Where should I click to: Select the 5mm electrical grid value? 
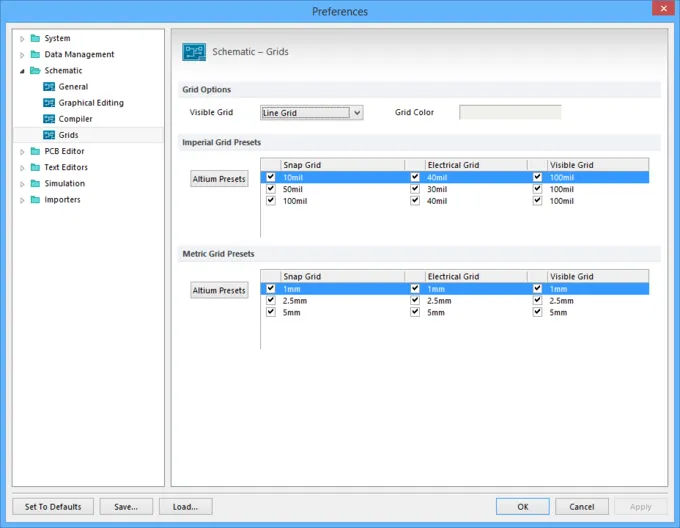point(436,312)
